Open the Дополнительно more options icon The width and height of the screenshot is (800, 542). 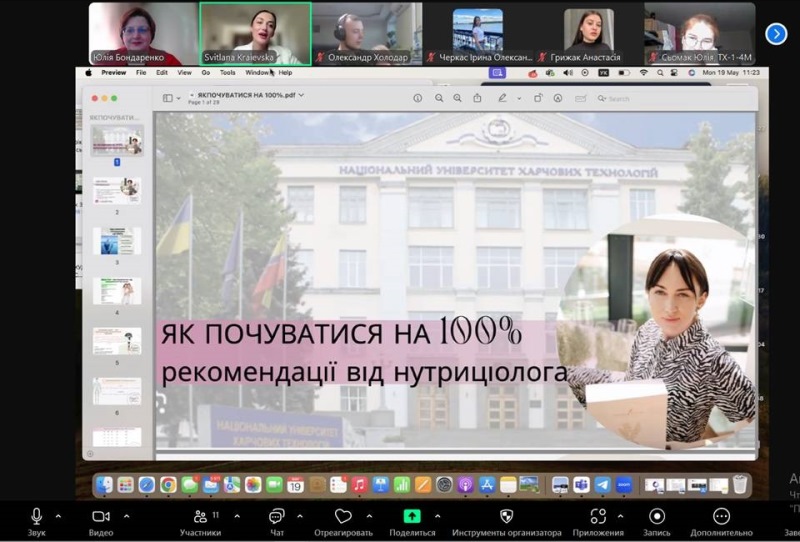click(x=721, y=517)
